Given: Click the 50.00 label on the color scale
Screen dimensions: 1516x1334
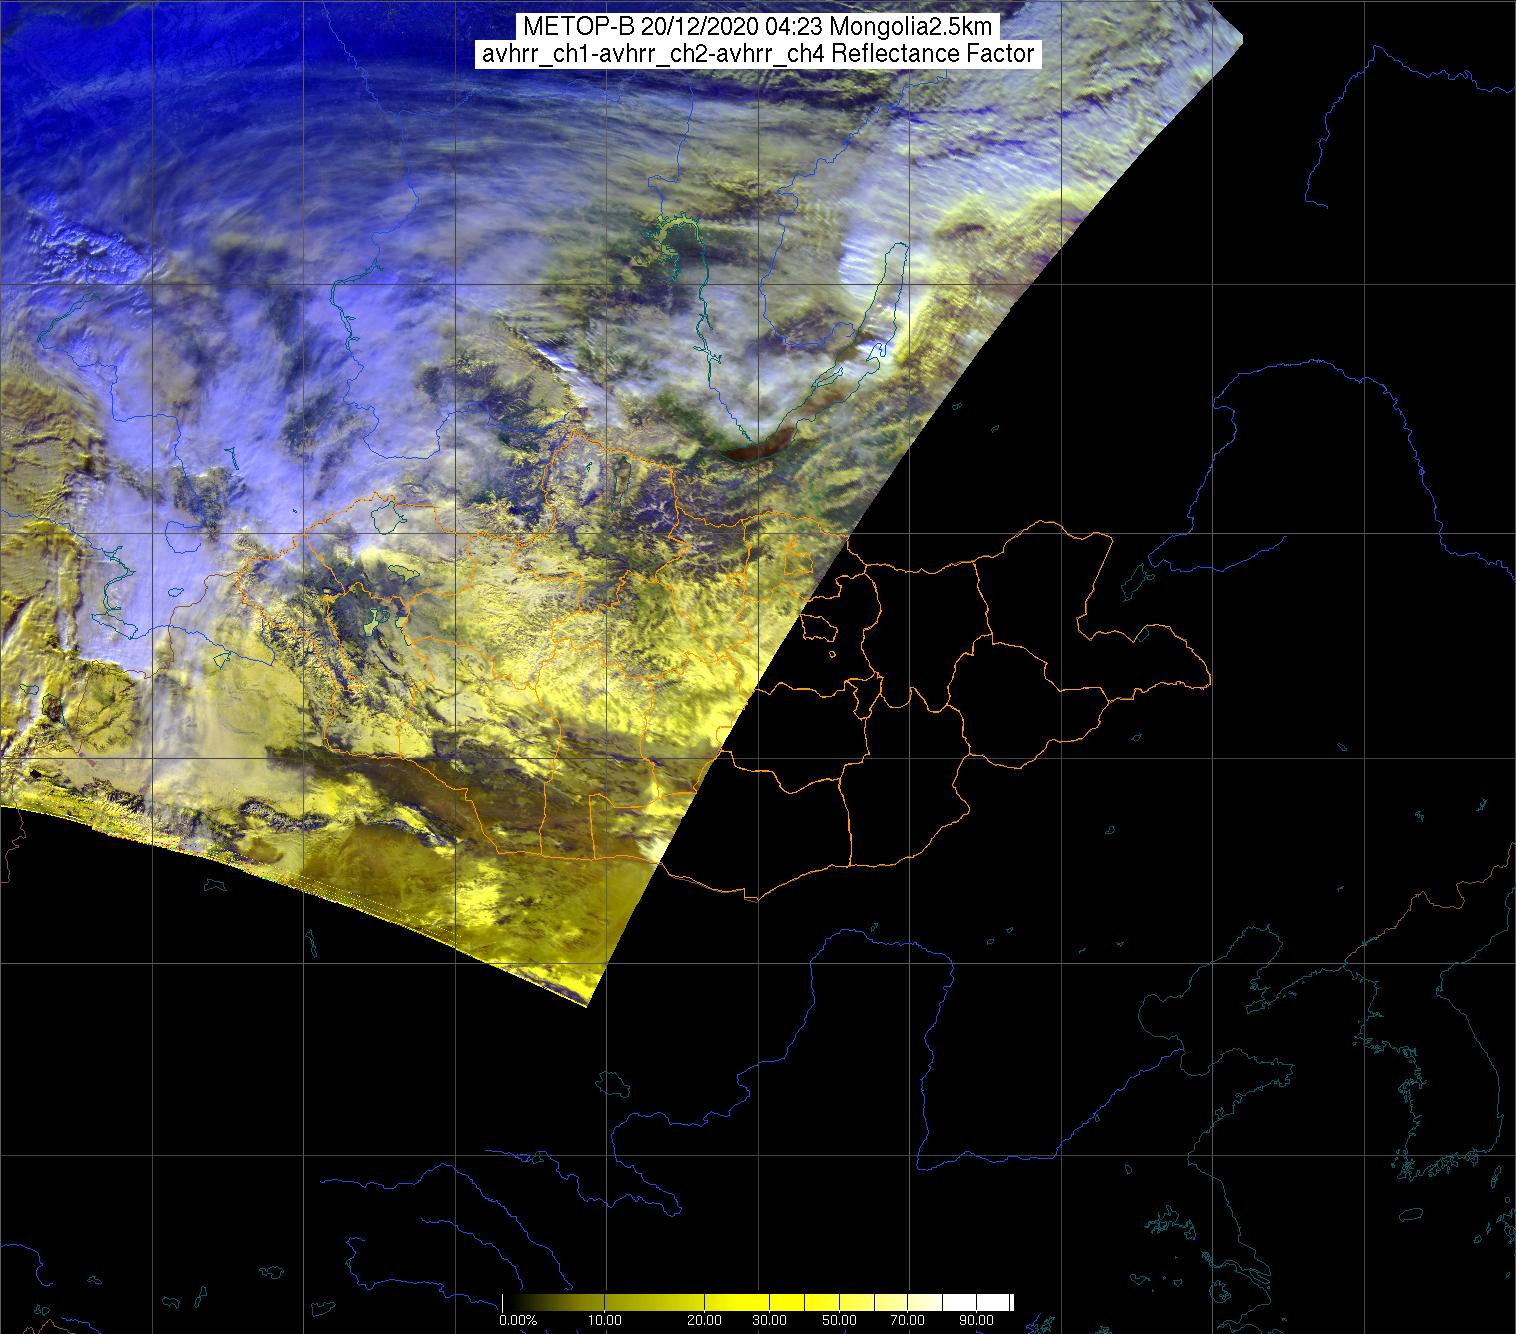Looking at the screenshot, I should tap(839, 1321).
